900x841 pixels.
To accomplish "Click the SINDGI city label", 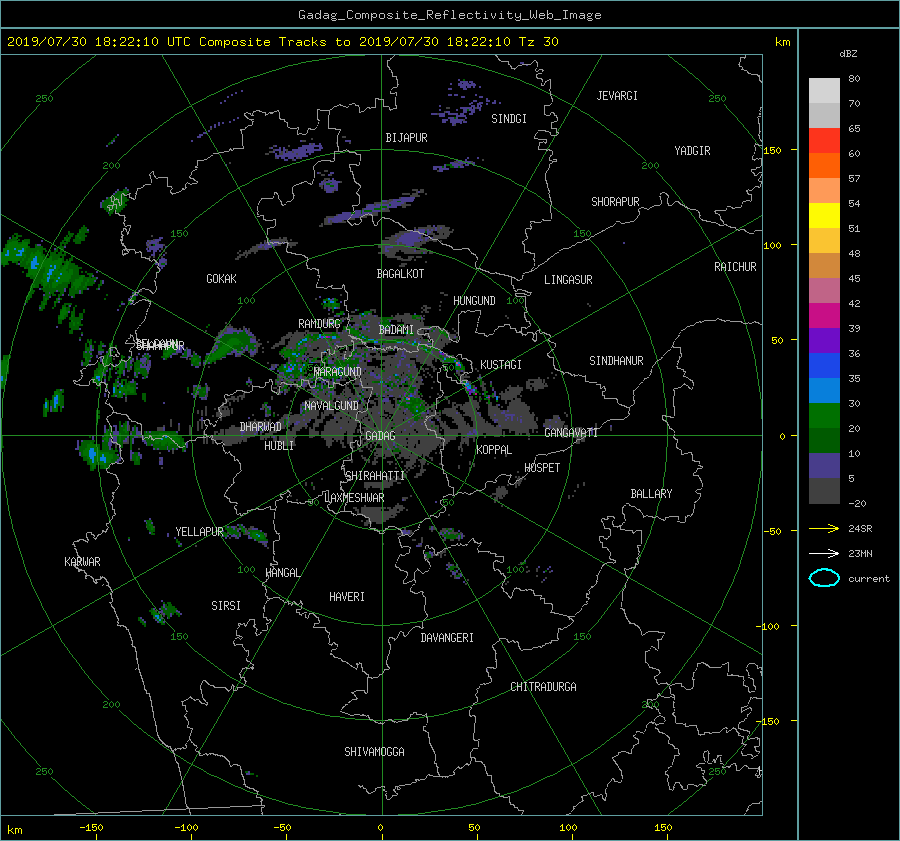I will click(x=509, y=119).
